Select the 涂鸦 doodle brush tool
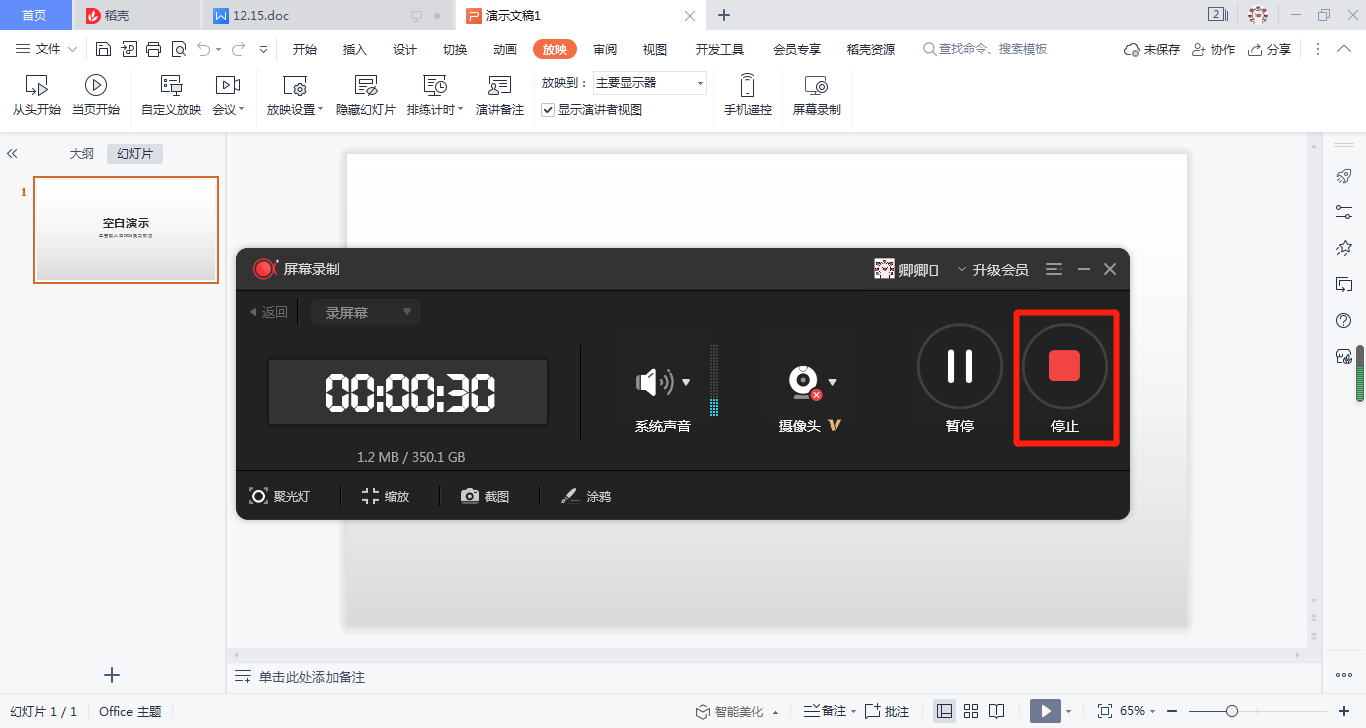The image size is (1366, 728). click(570, 496)
